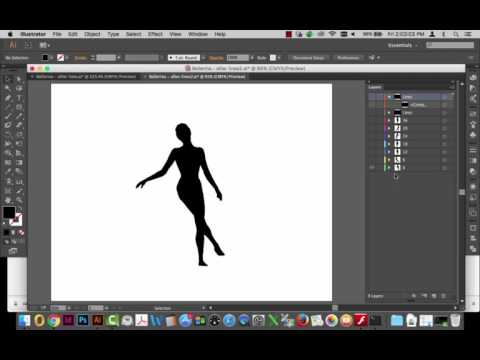Screen dimensions: 480x360
Task: Toggle visibility of layer 12
Action: click(372, 152)
